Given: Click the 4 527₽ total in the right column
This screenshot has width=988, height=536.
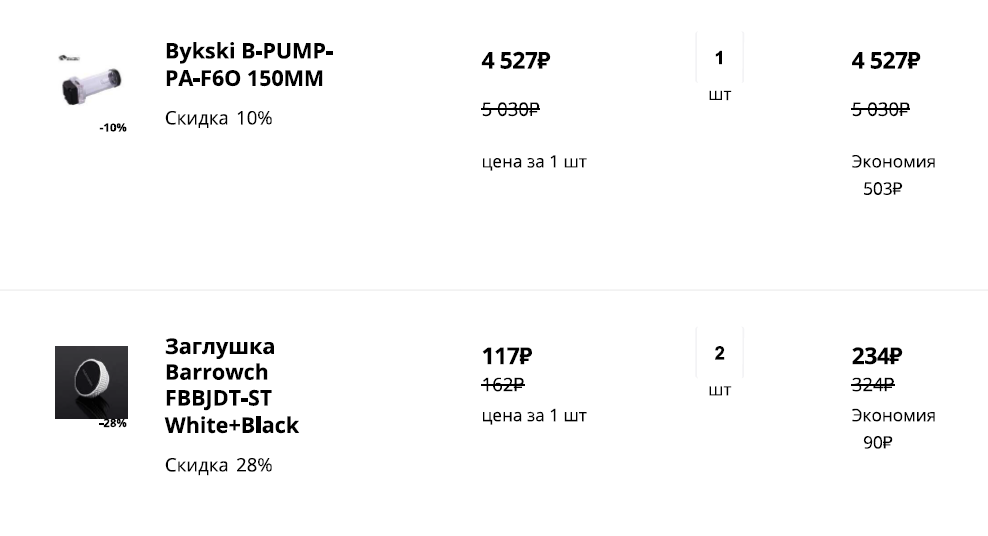Looking at the screenshot, I should tap(885, 61).
